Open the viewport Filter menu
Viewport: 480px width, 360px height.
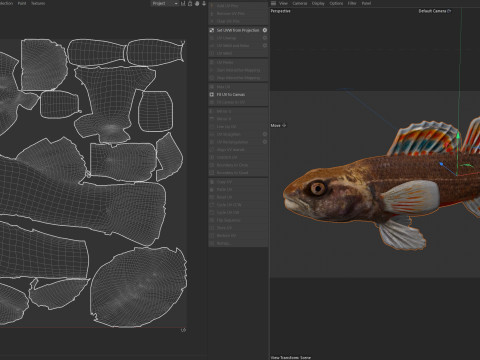pyautogui.click(x=352, y=3)
